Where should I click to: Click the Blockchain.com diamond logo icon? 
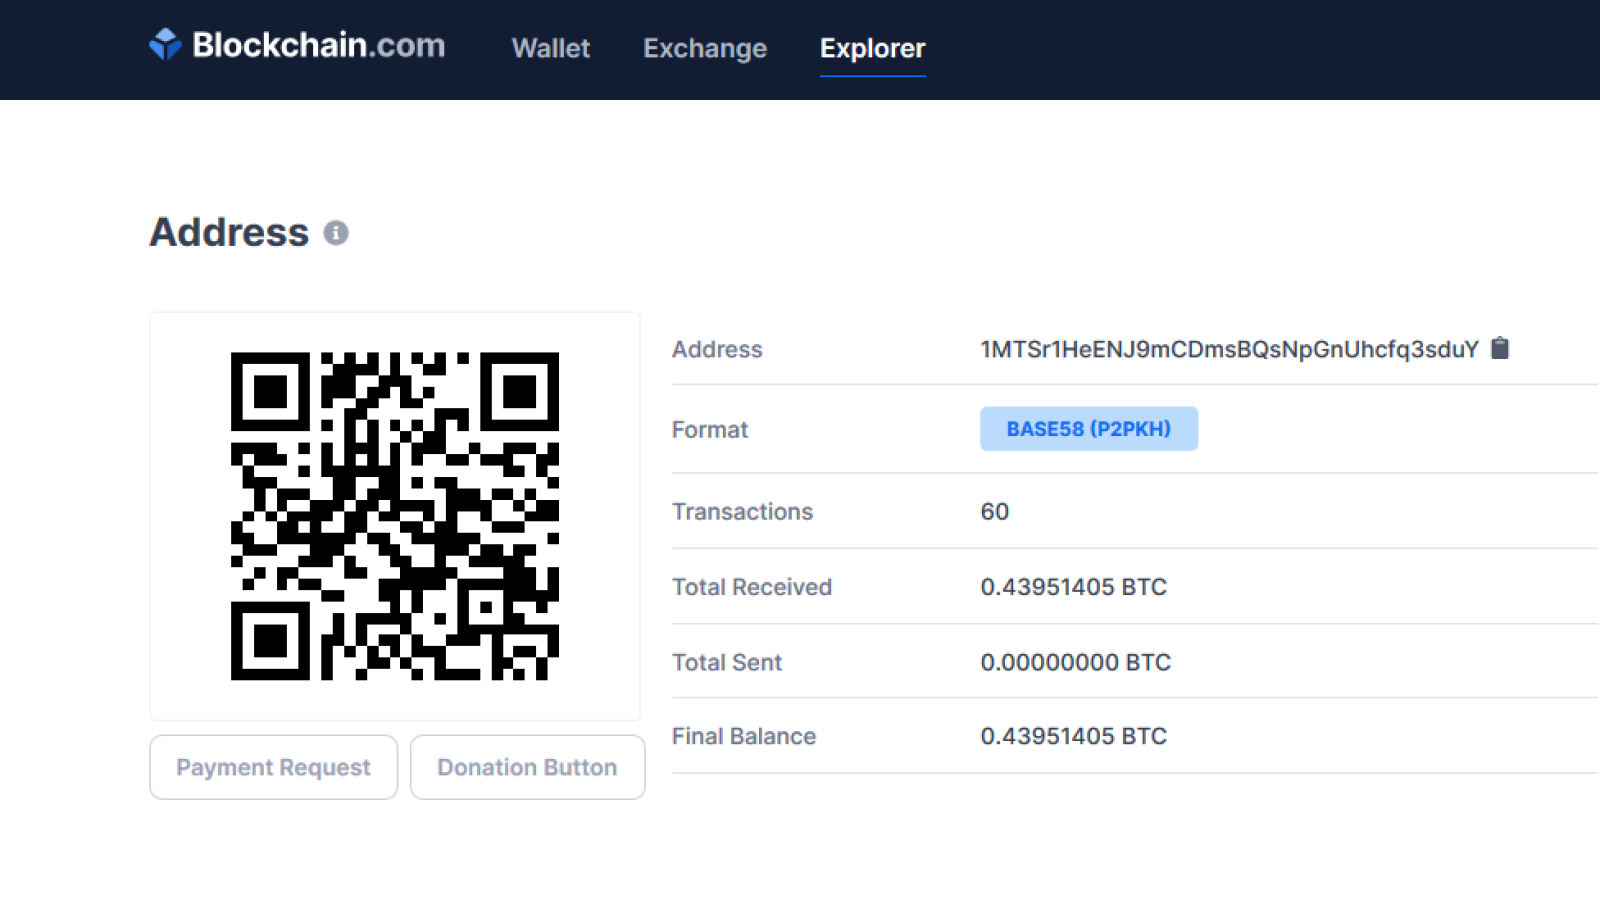(165, 44)
